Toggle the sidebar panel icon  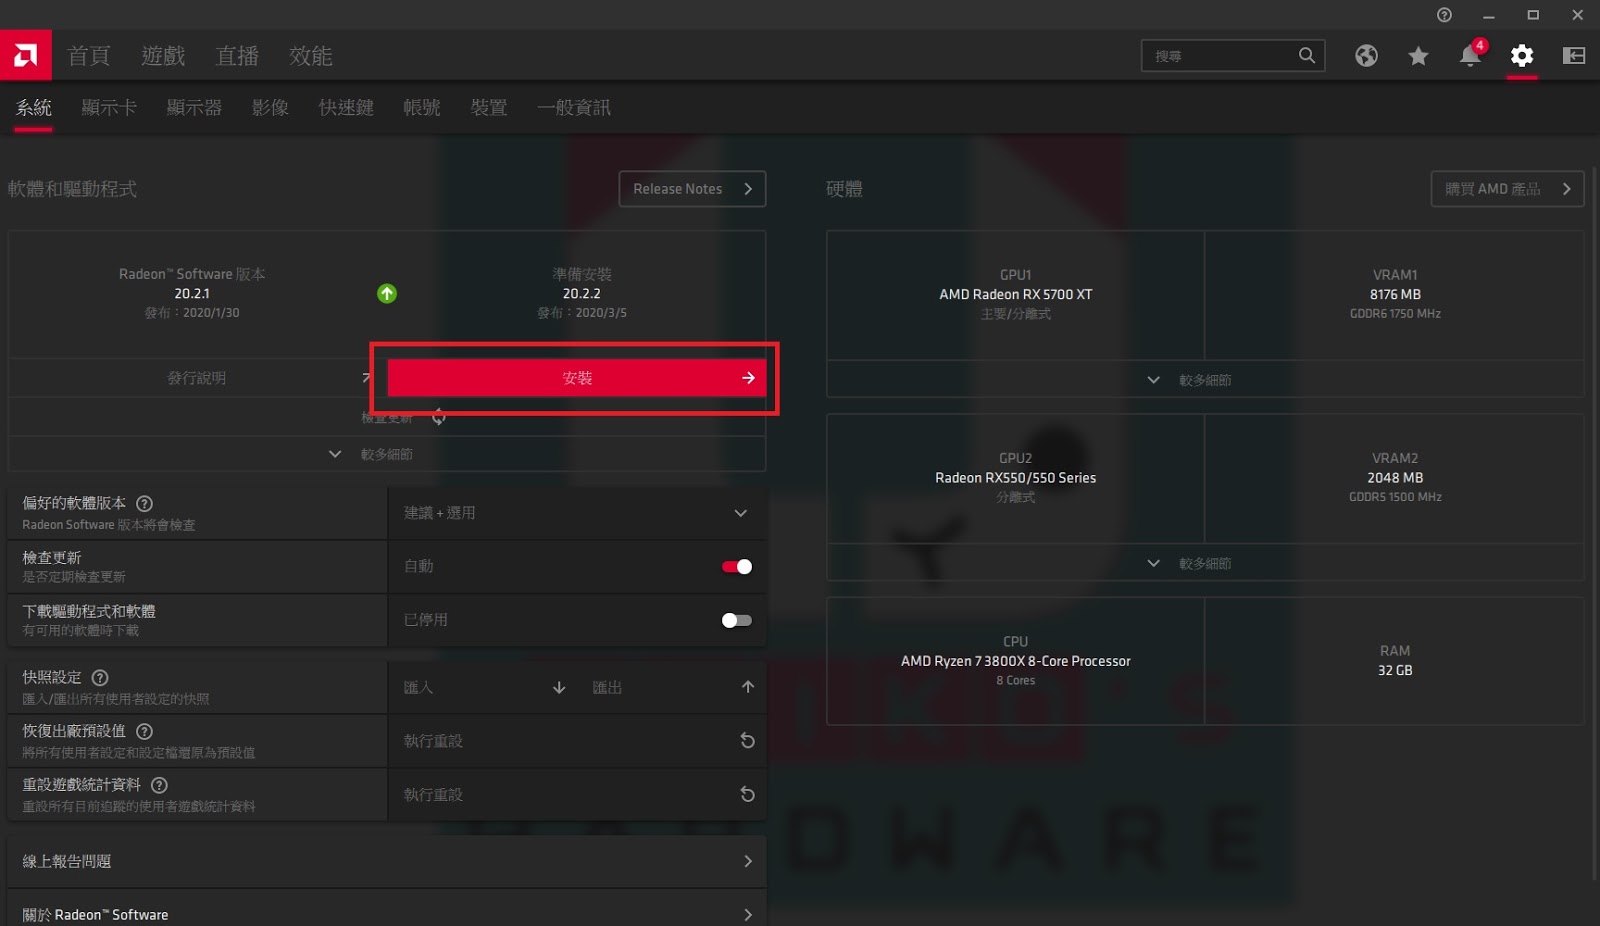pyautogui.click(x=1574, y=56)
